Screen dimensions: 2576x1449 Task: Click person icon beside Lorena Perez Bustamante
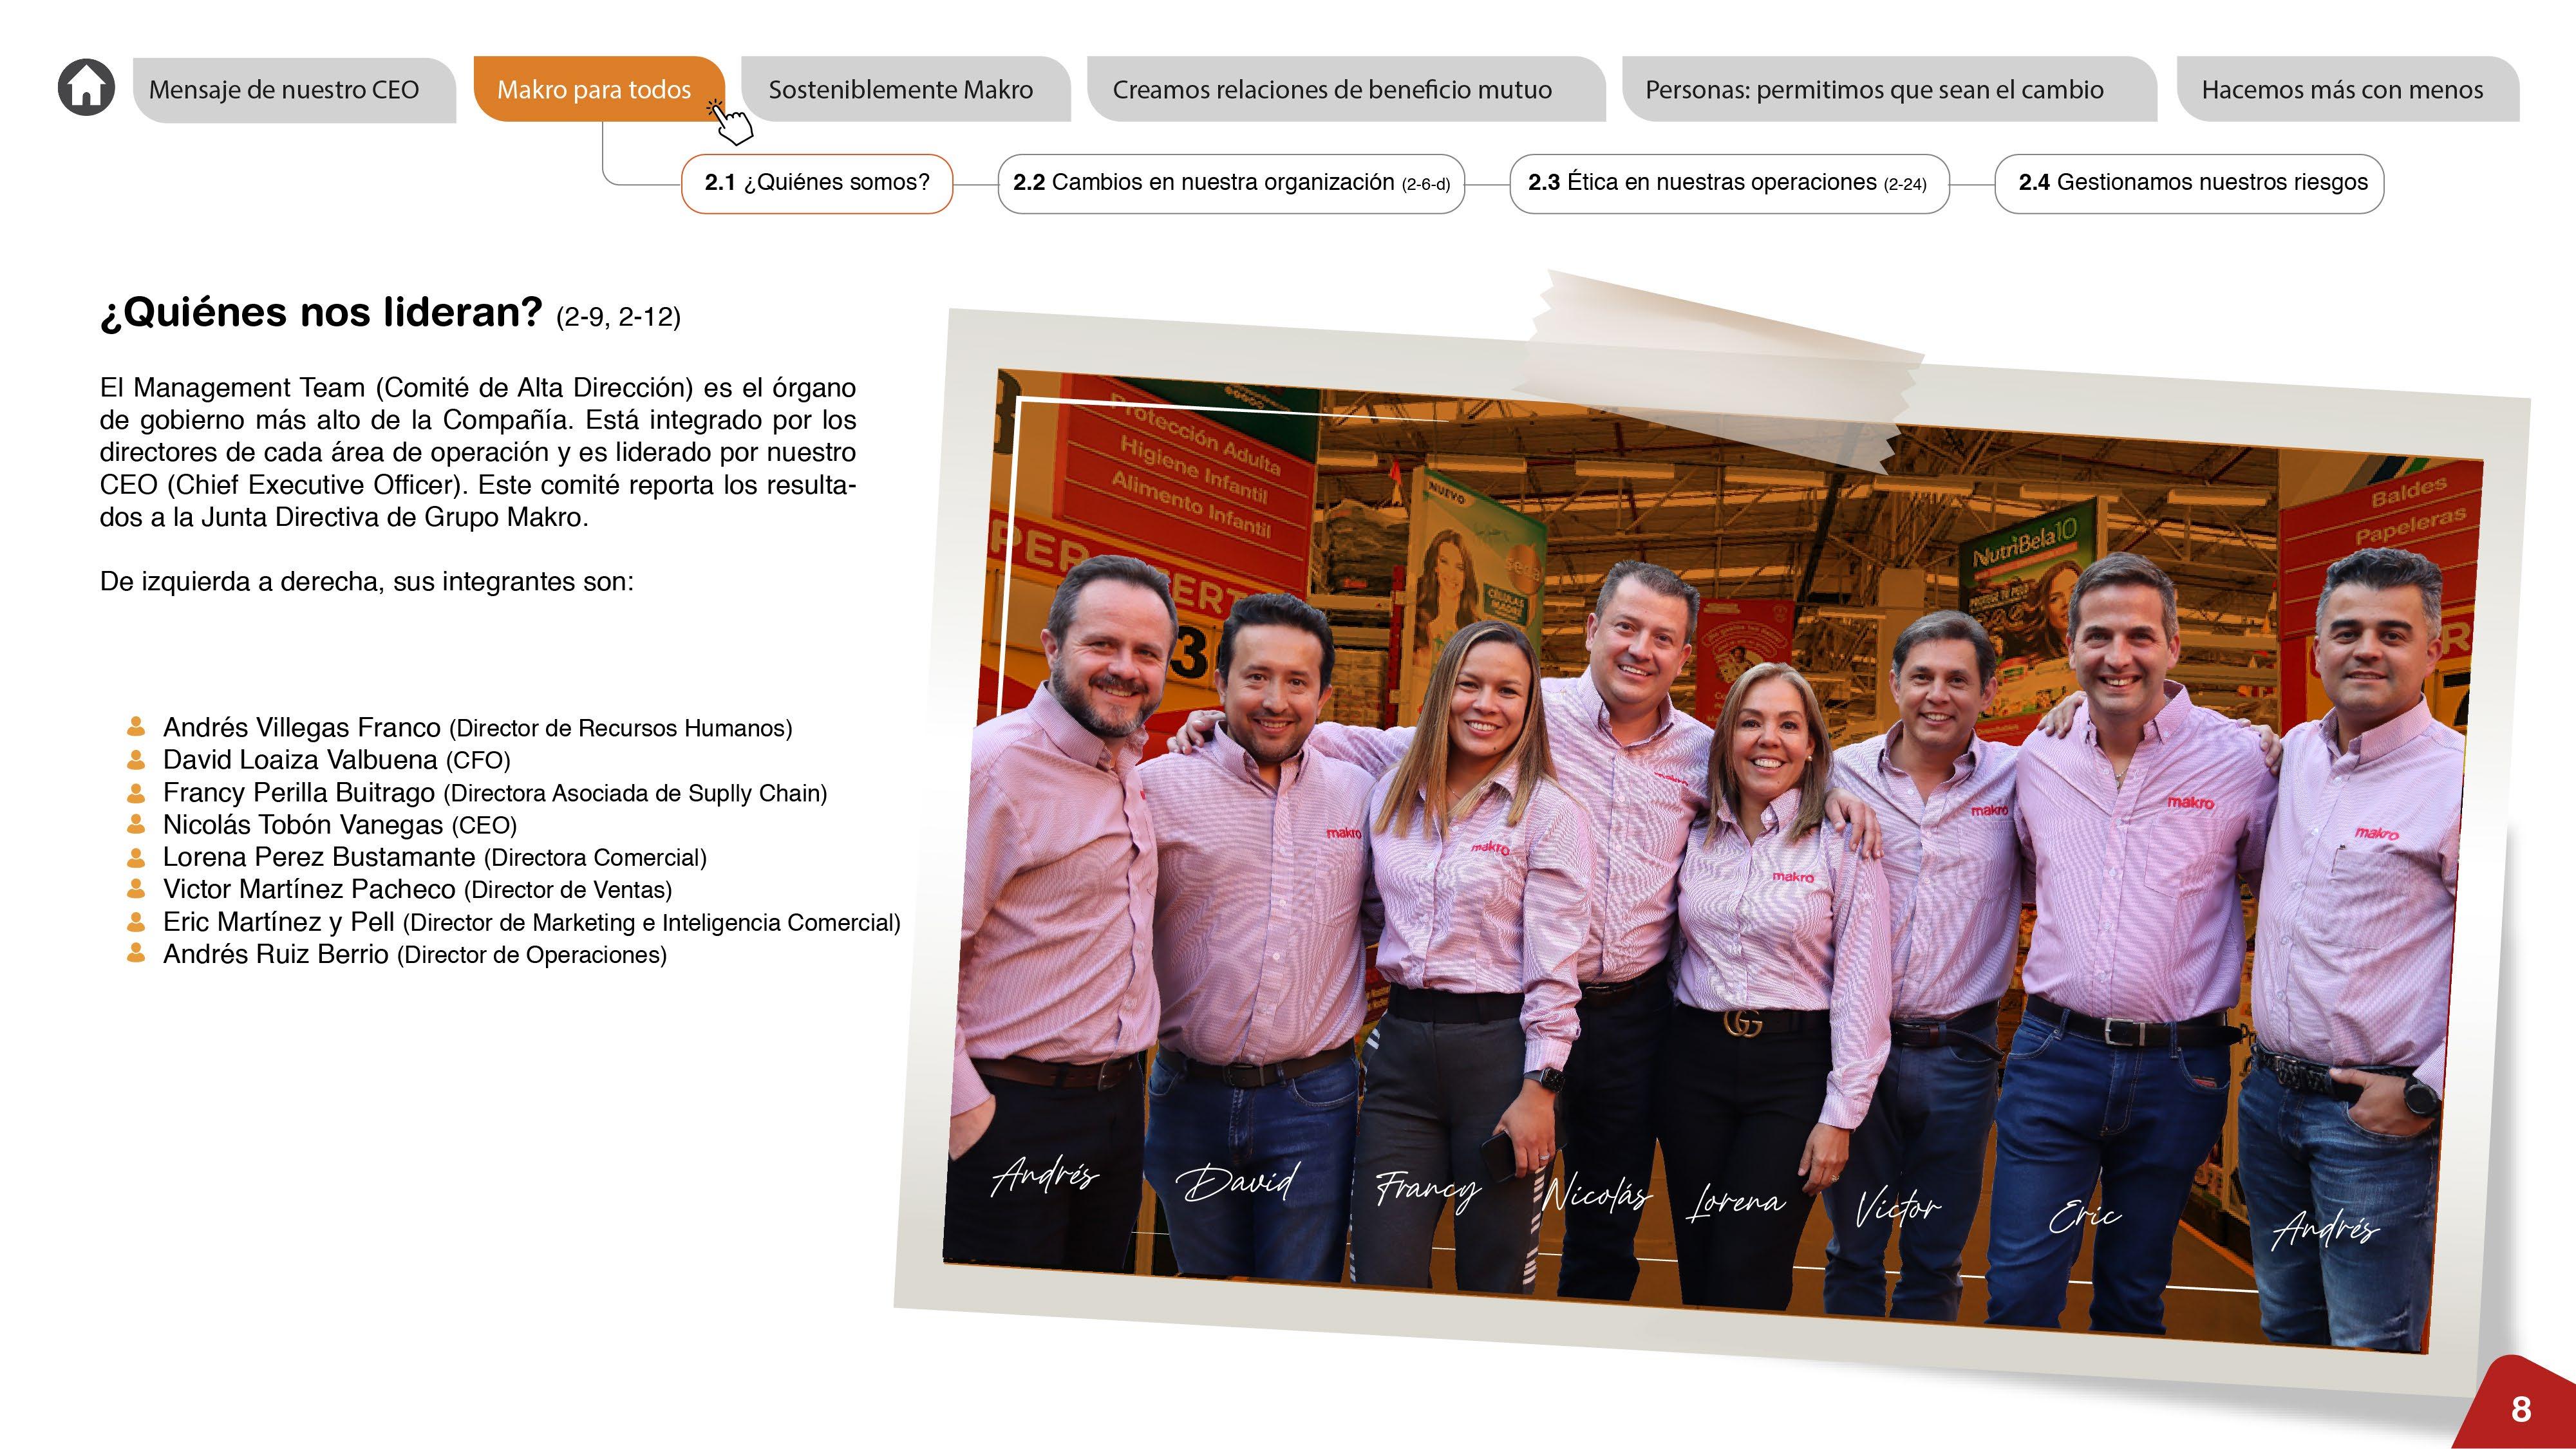click(137, 857)
